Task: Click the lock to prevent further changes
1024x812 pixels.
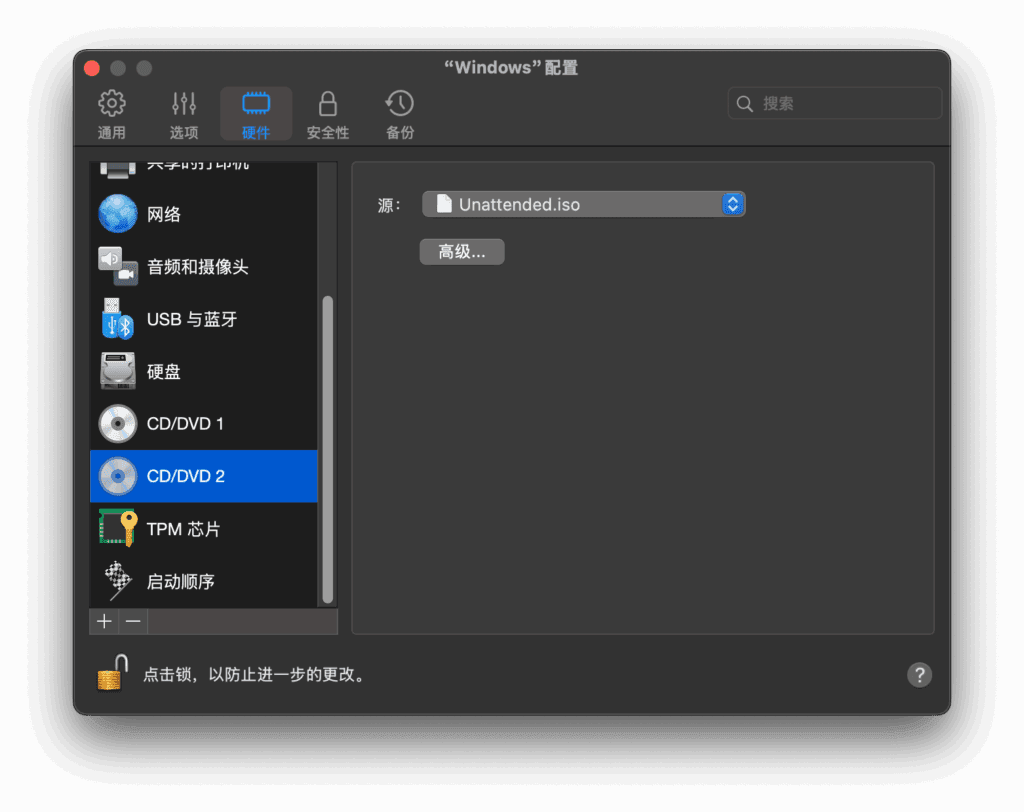Action: pos(110,675)
